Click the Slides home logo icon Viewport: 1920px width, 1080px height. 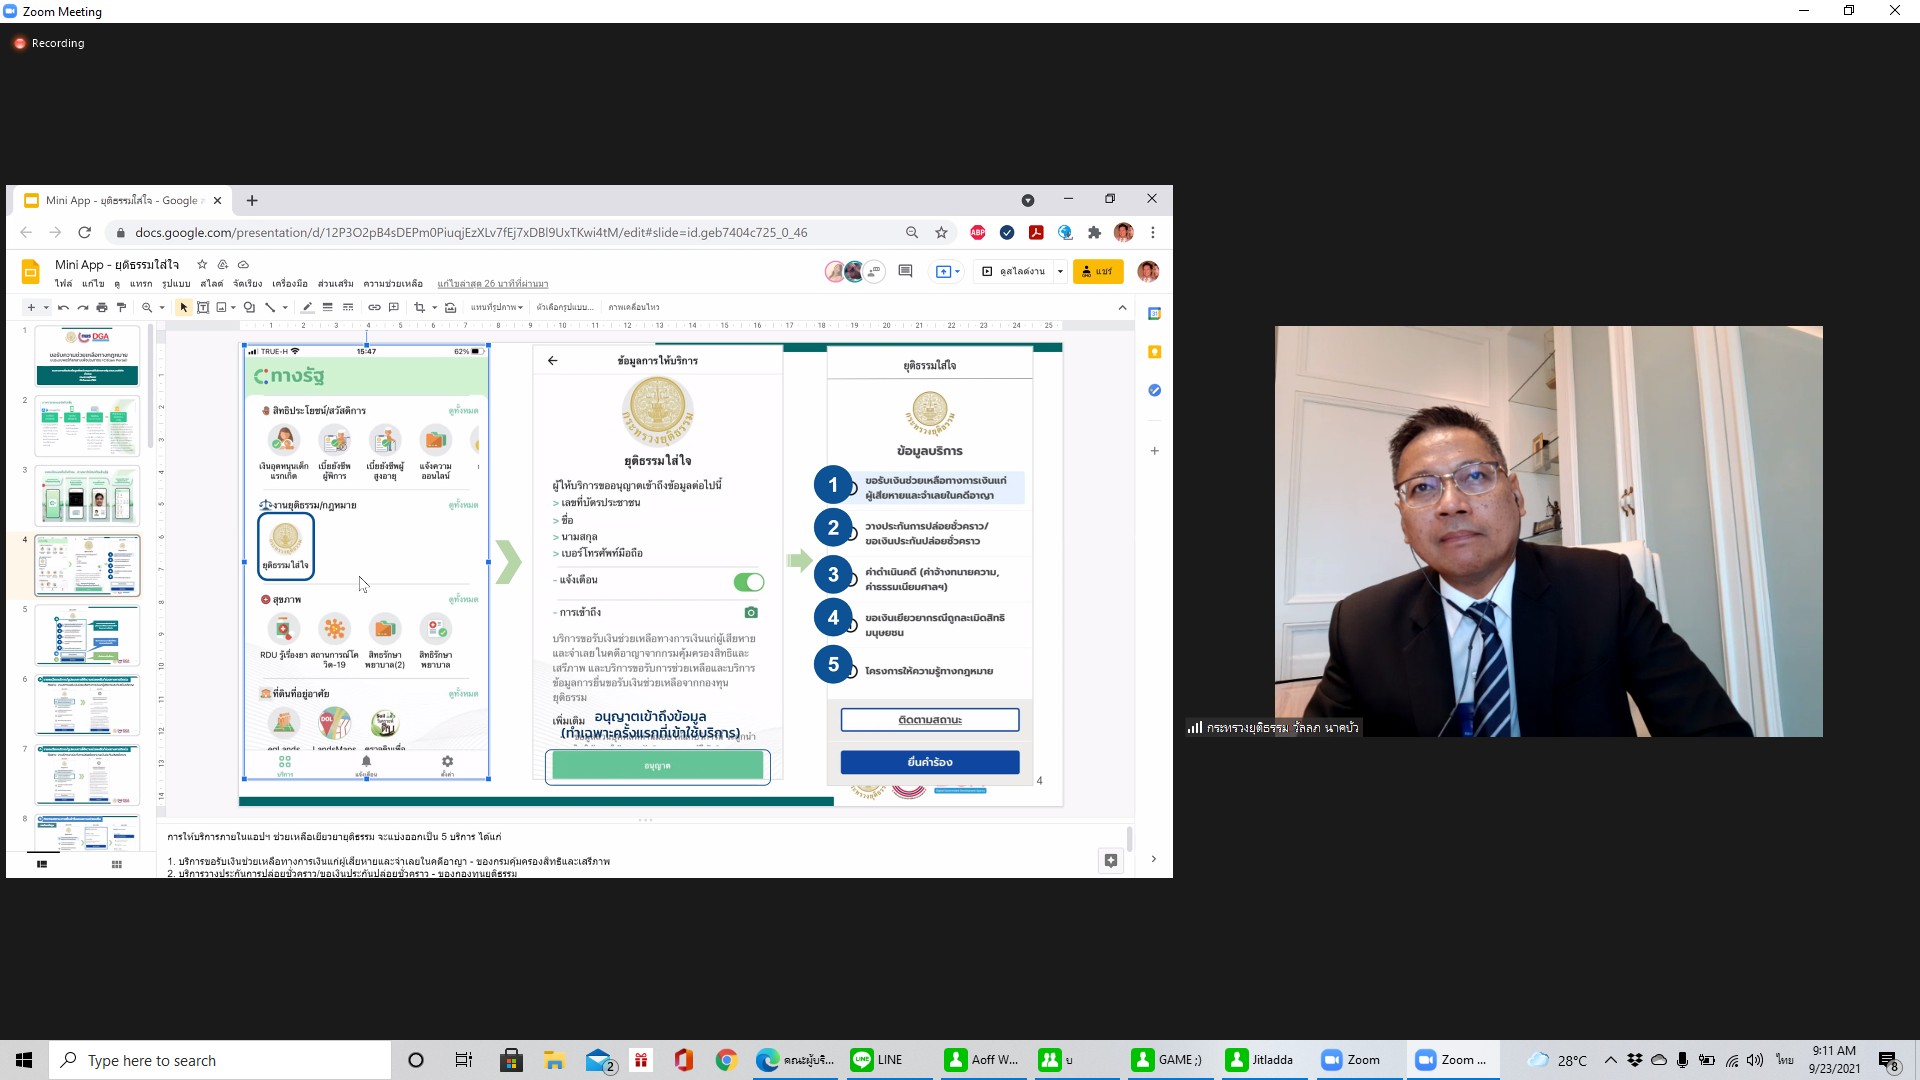point(31,271)
